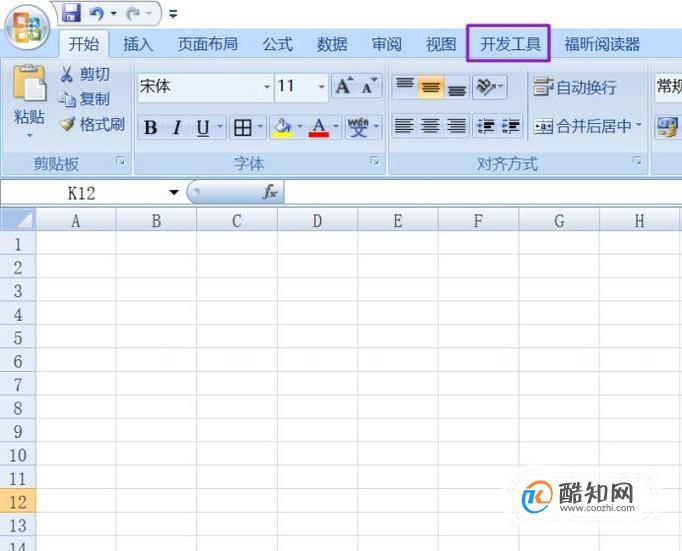This screenshot has width=682, height=551.
Task: Align text left
Action: coord(404,126)
